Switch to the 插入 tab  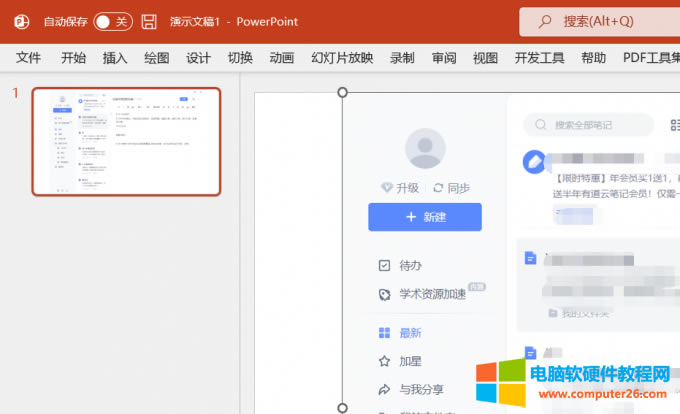114,58
